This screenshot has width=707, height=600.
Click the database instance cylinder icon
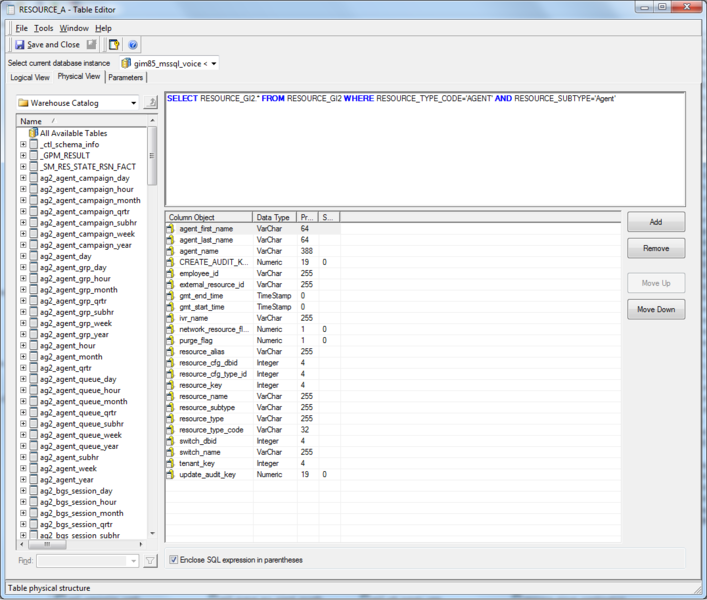[126, 64]
